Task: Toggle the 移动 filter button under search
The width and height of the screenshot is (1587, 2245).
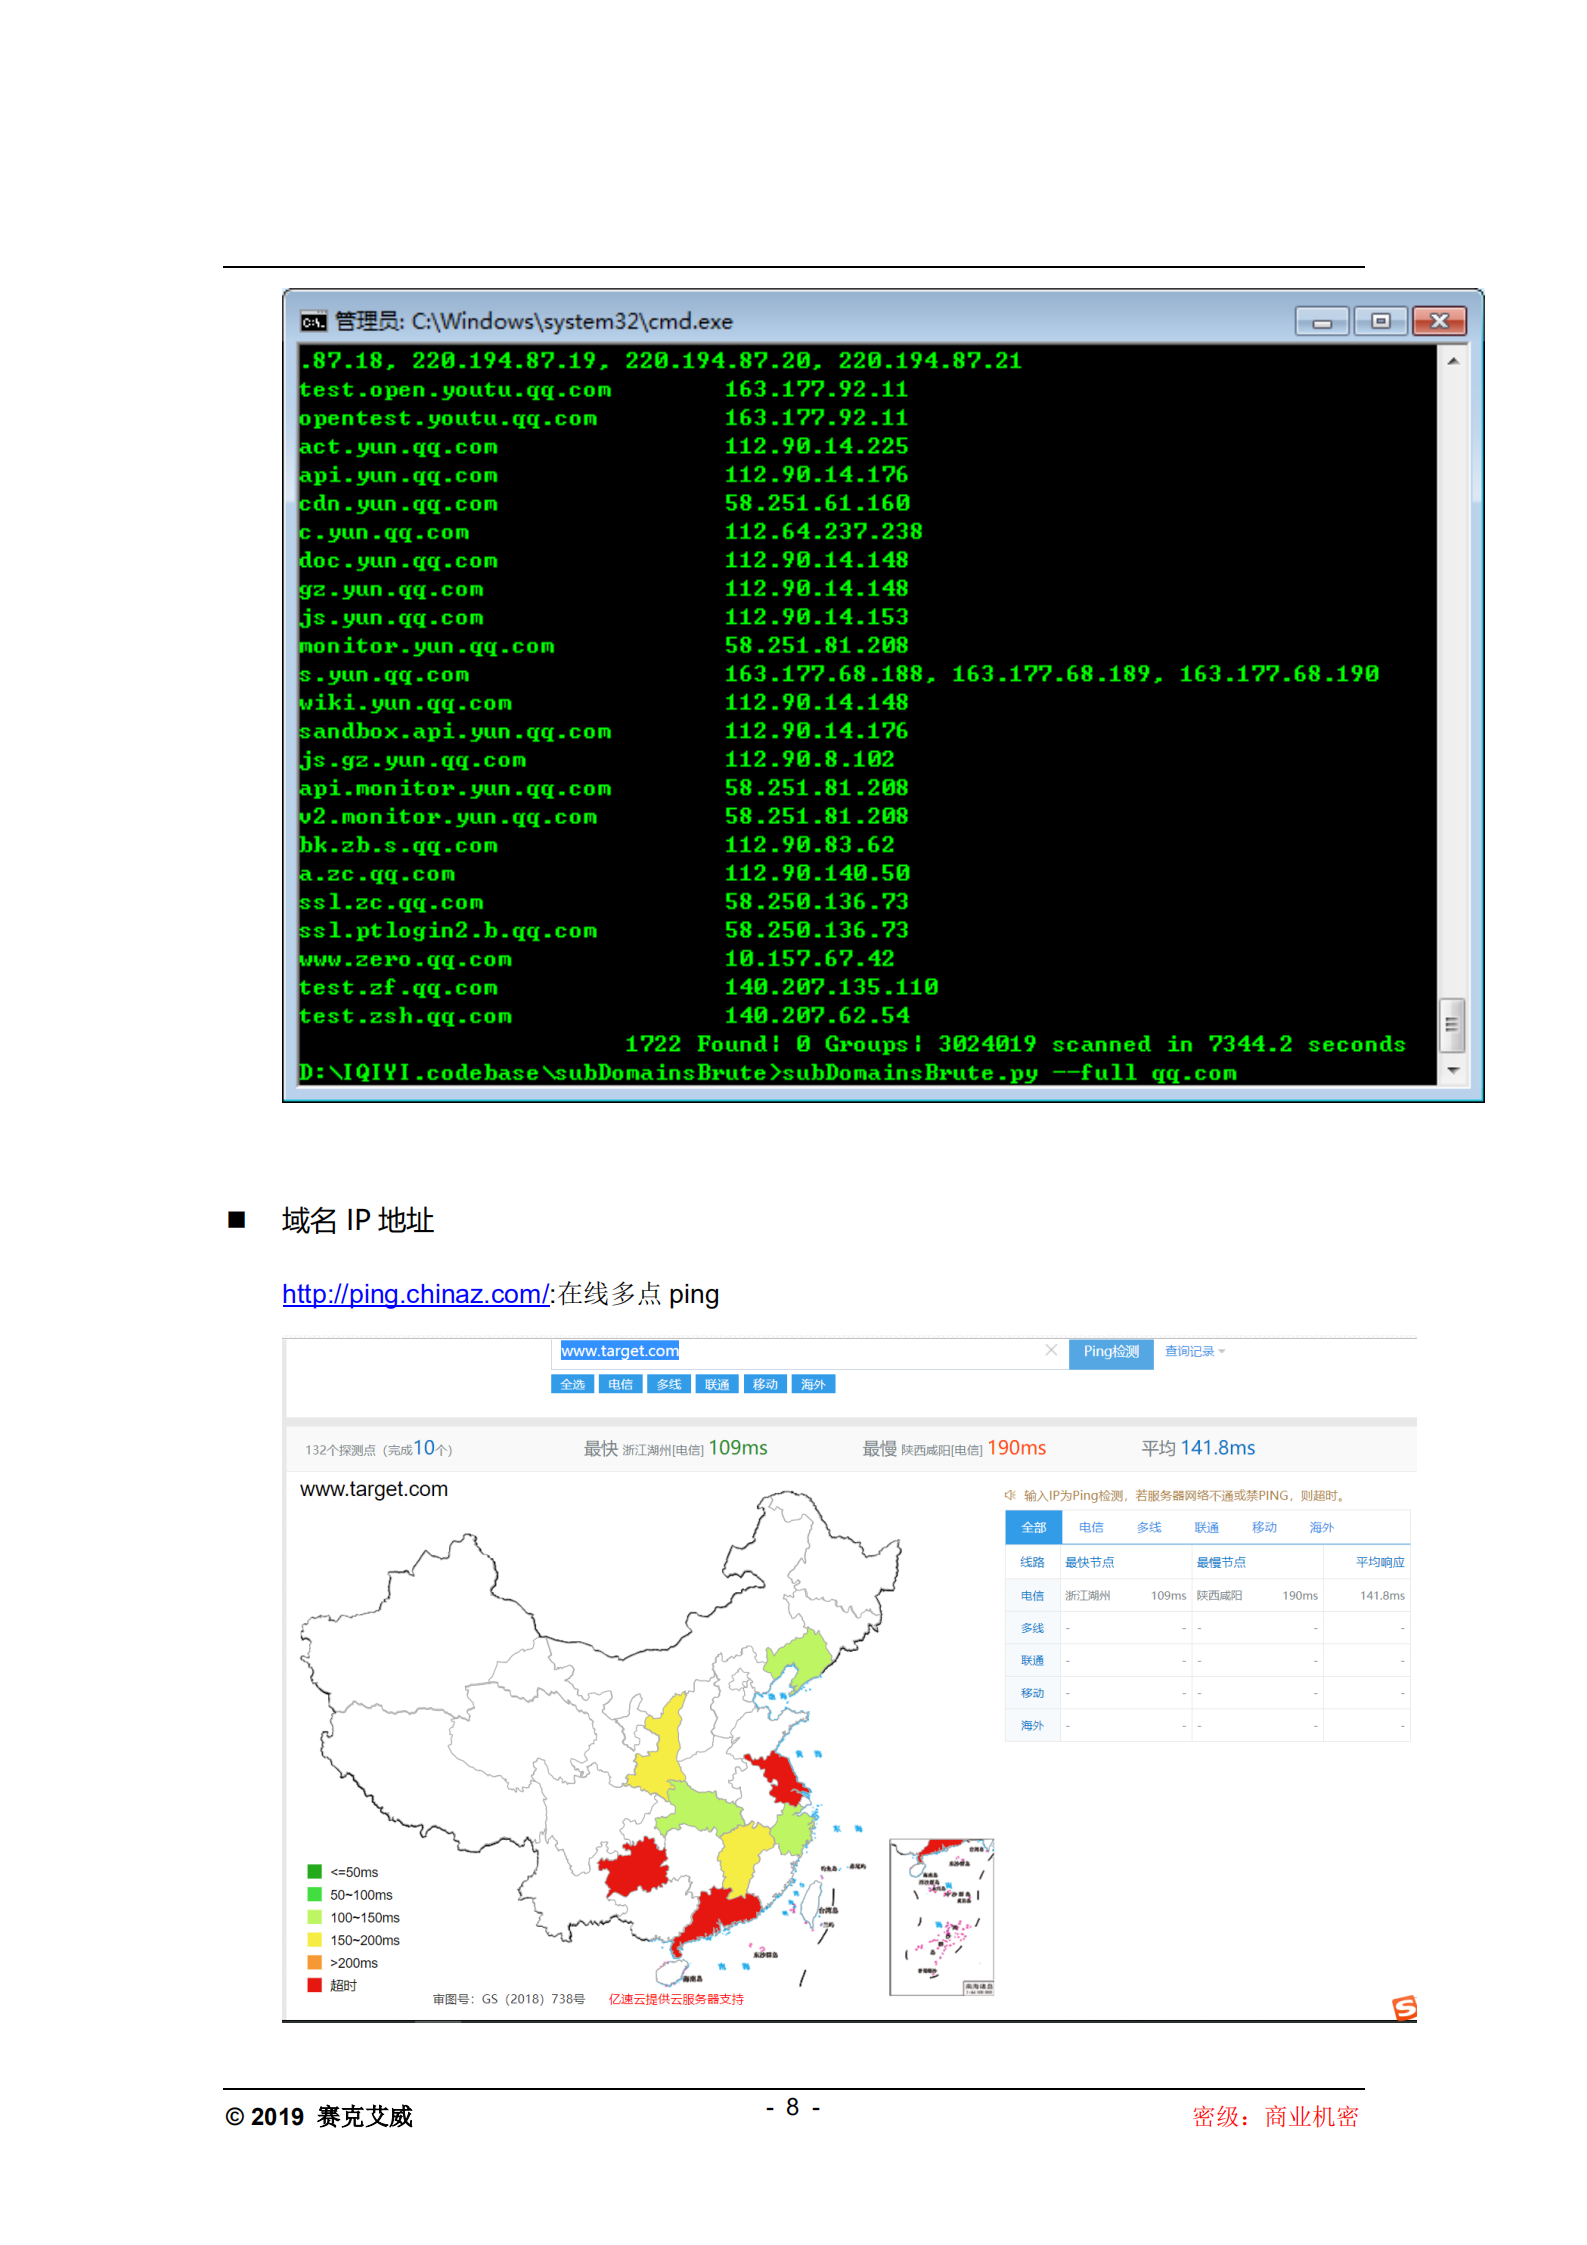Action: pos(765,1384)
